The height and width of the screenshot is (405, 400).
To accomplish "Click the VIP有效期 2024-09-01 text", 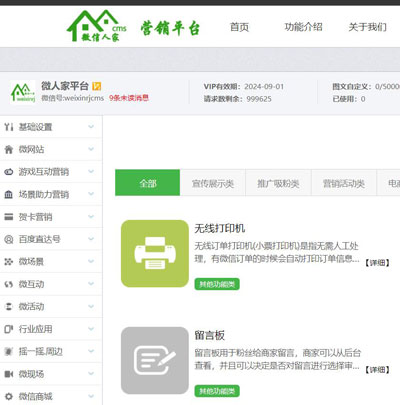I will click(244, 87).
